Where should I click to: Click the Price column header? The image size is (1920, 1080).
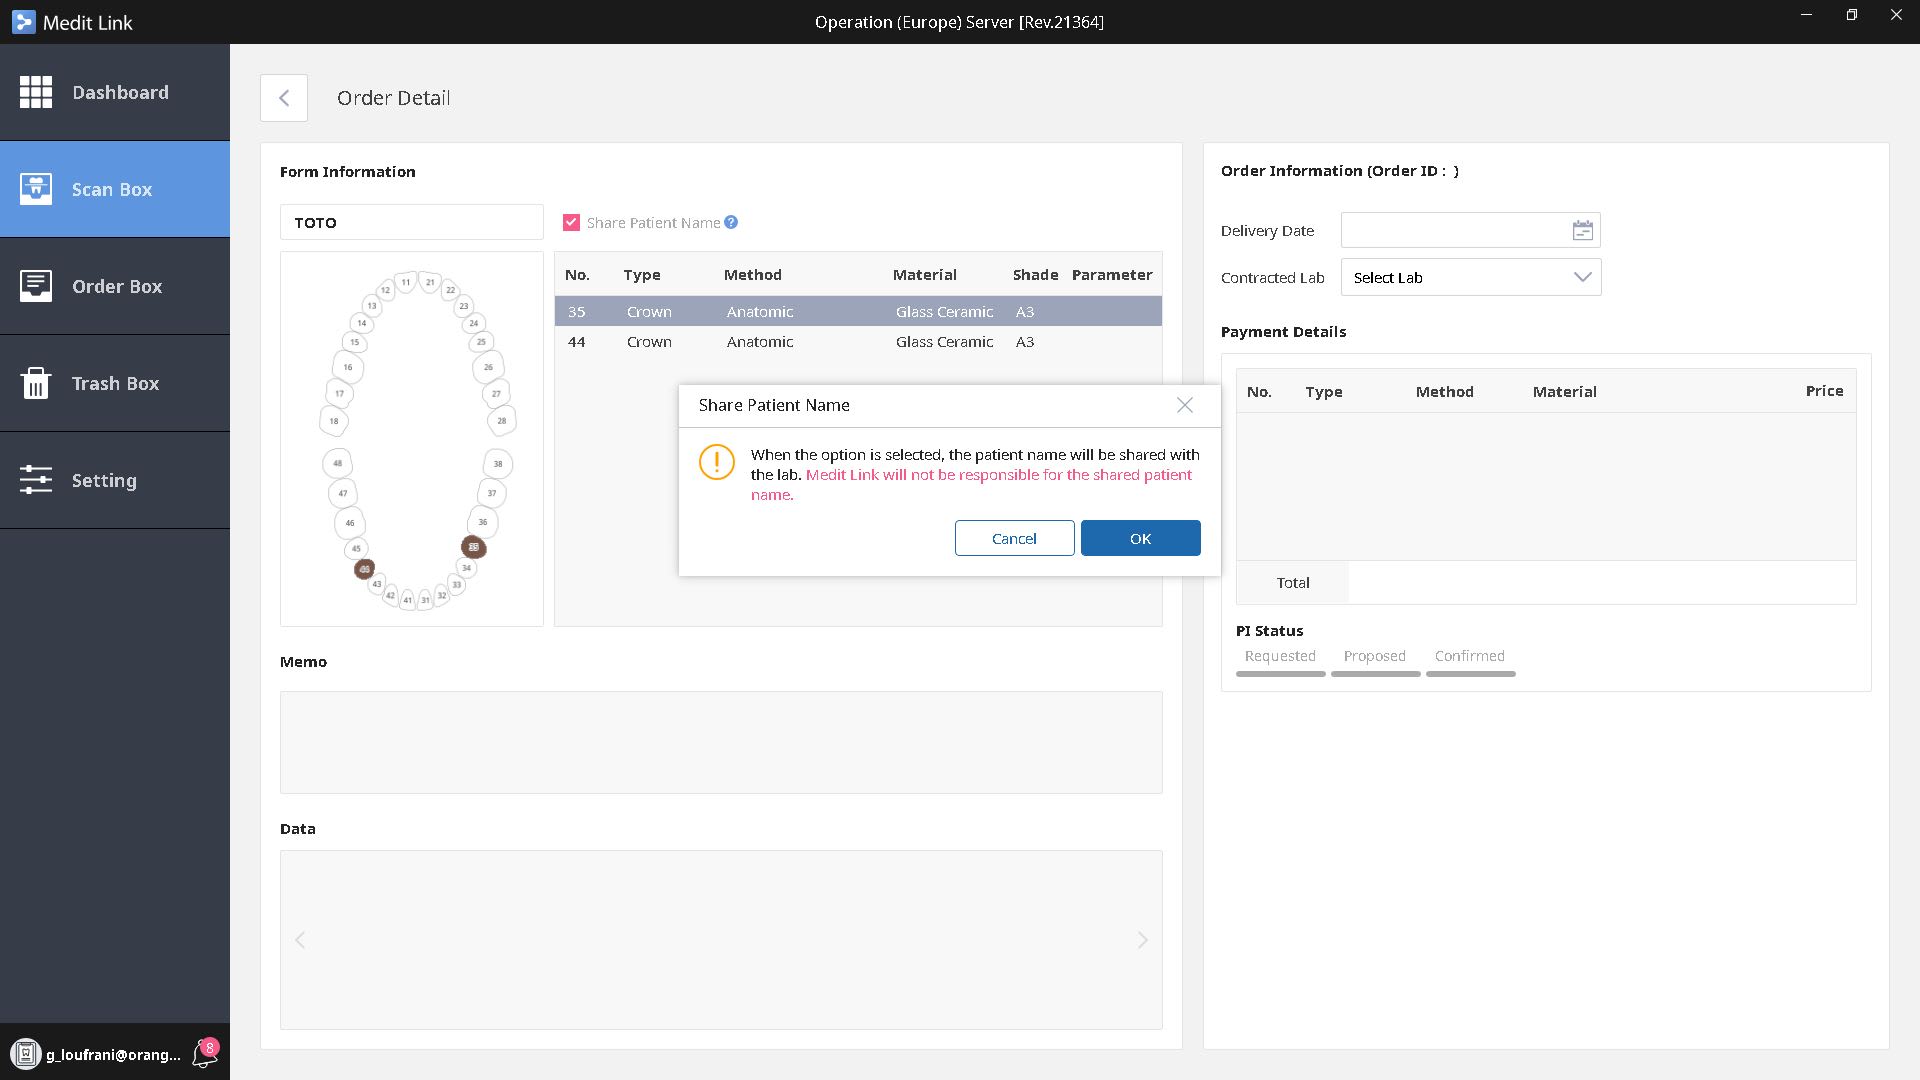tap(1824, 391)
